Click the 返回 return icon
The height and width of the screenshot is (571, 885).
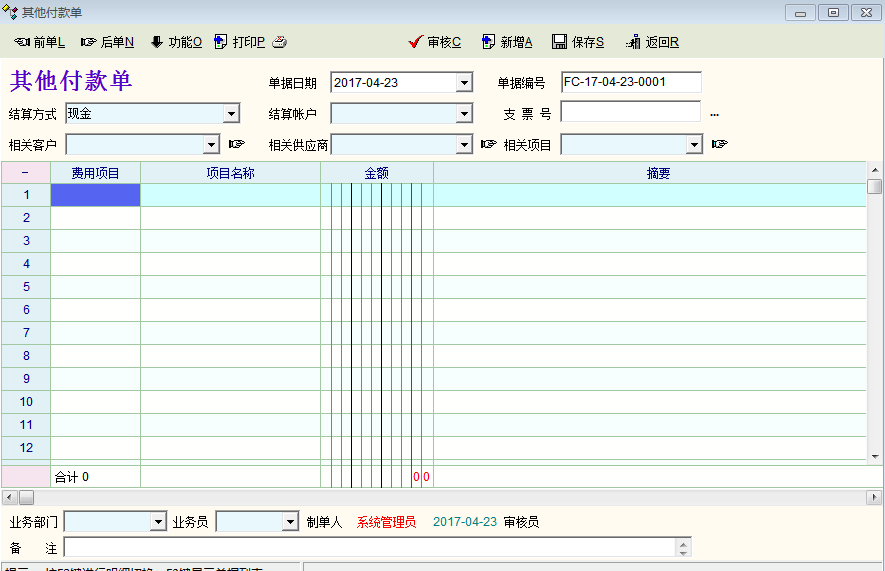pyautogui.click(x=633, y=42)
